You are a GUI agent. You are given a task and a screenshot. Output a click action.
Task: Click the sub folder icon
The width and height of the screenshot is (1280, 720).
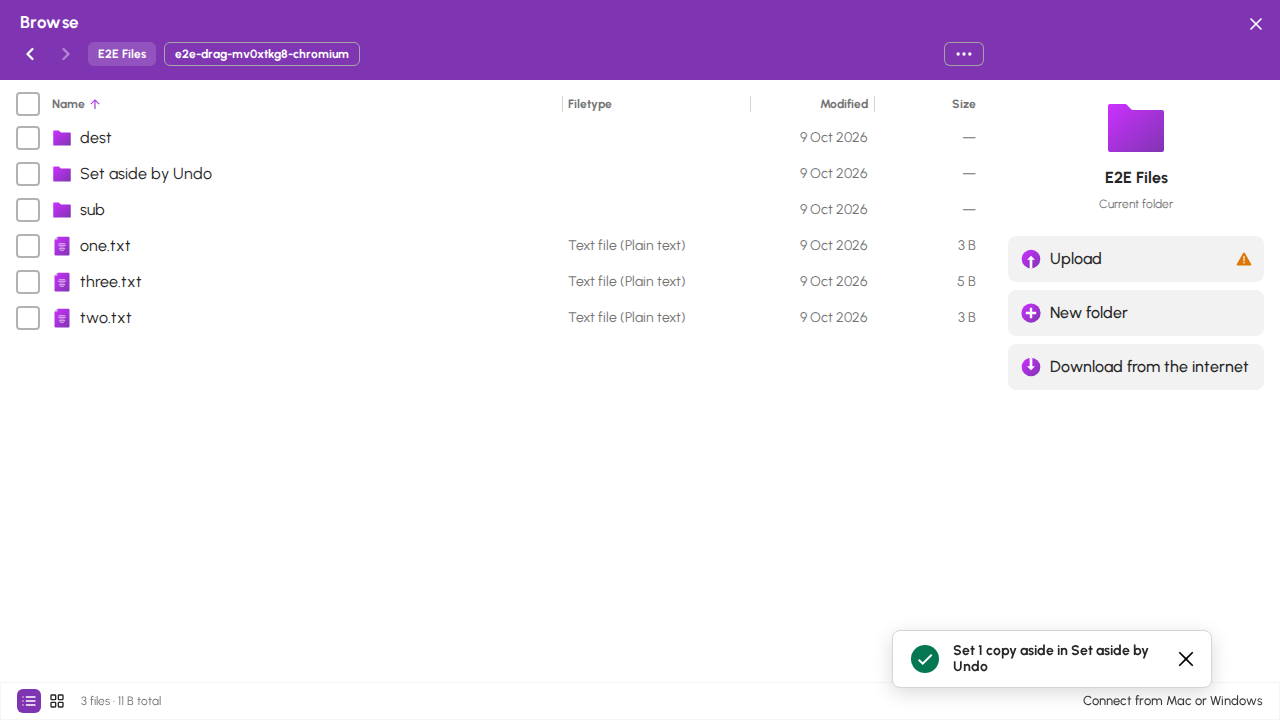[x=62, y=210]
